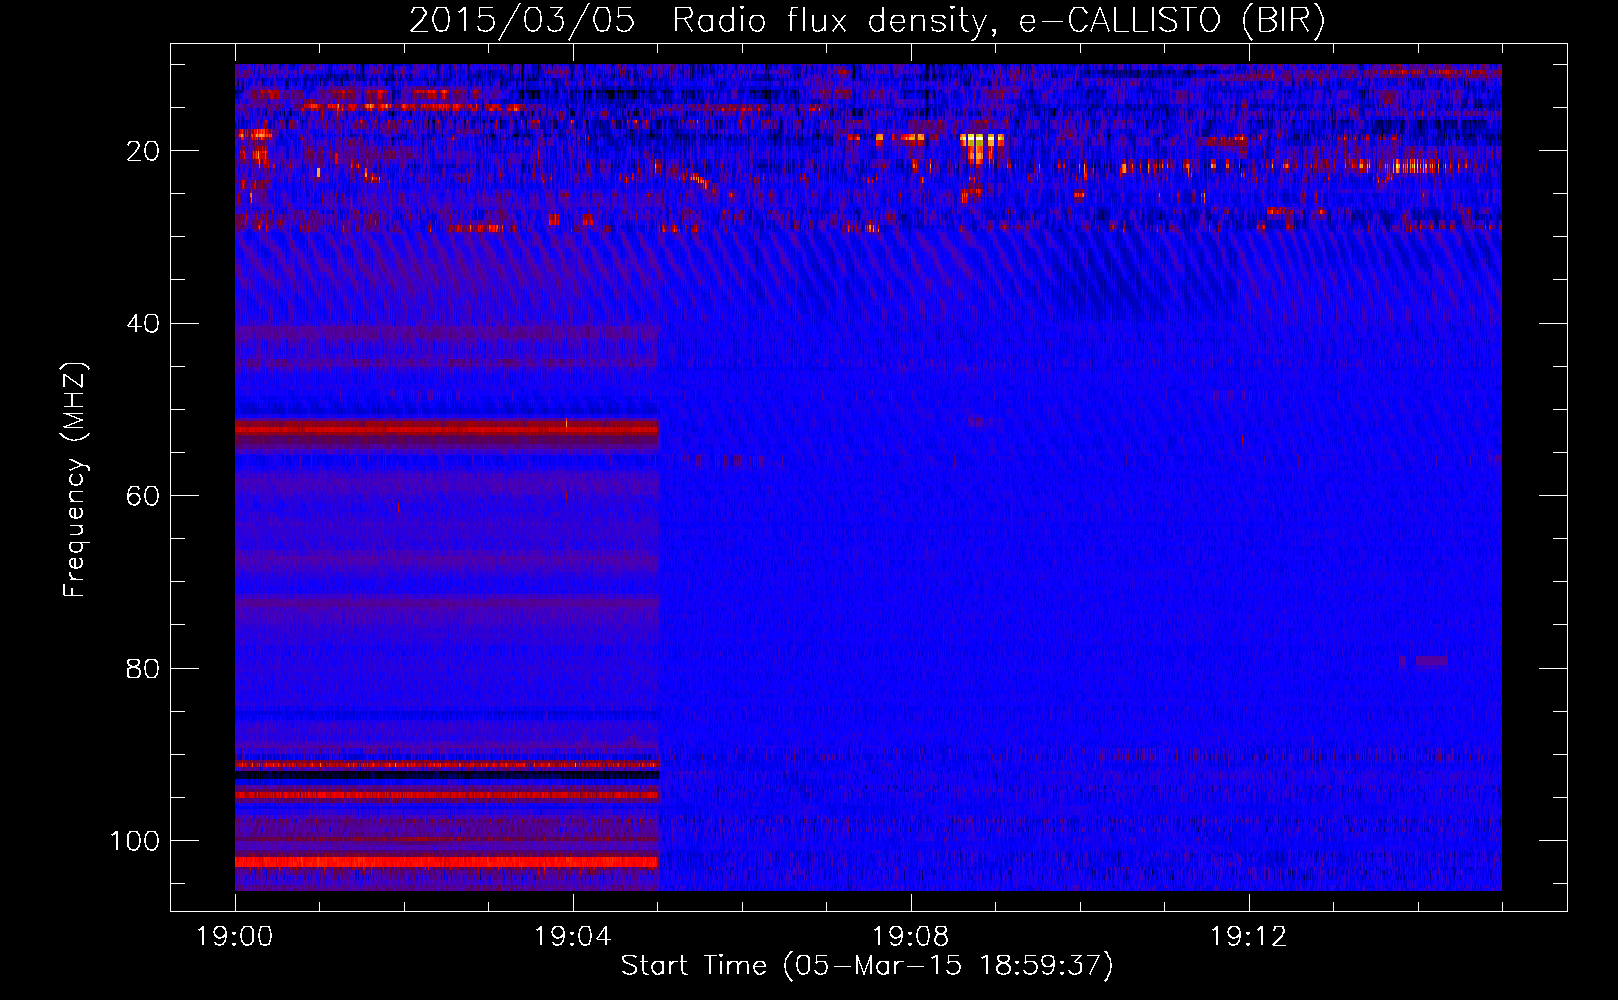The height and width of the screenshot is (1000, 1618).
Task: Click the 'Start Time (05-Mar-15 18:59:37)' label
Action: (x=867, y=966)
